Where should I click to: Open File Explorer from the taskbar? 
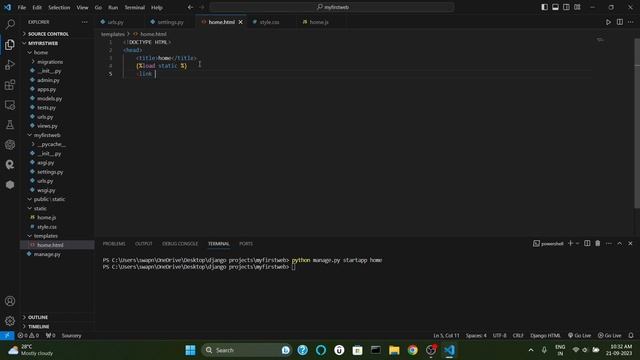394,350
